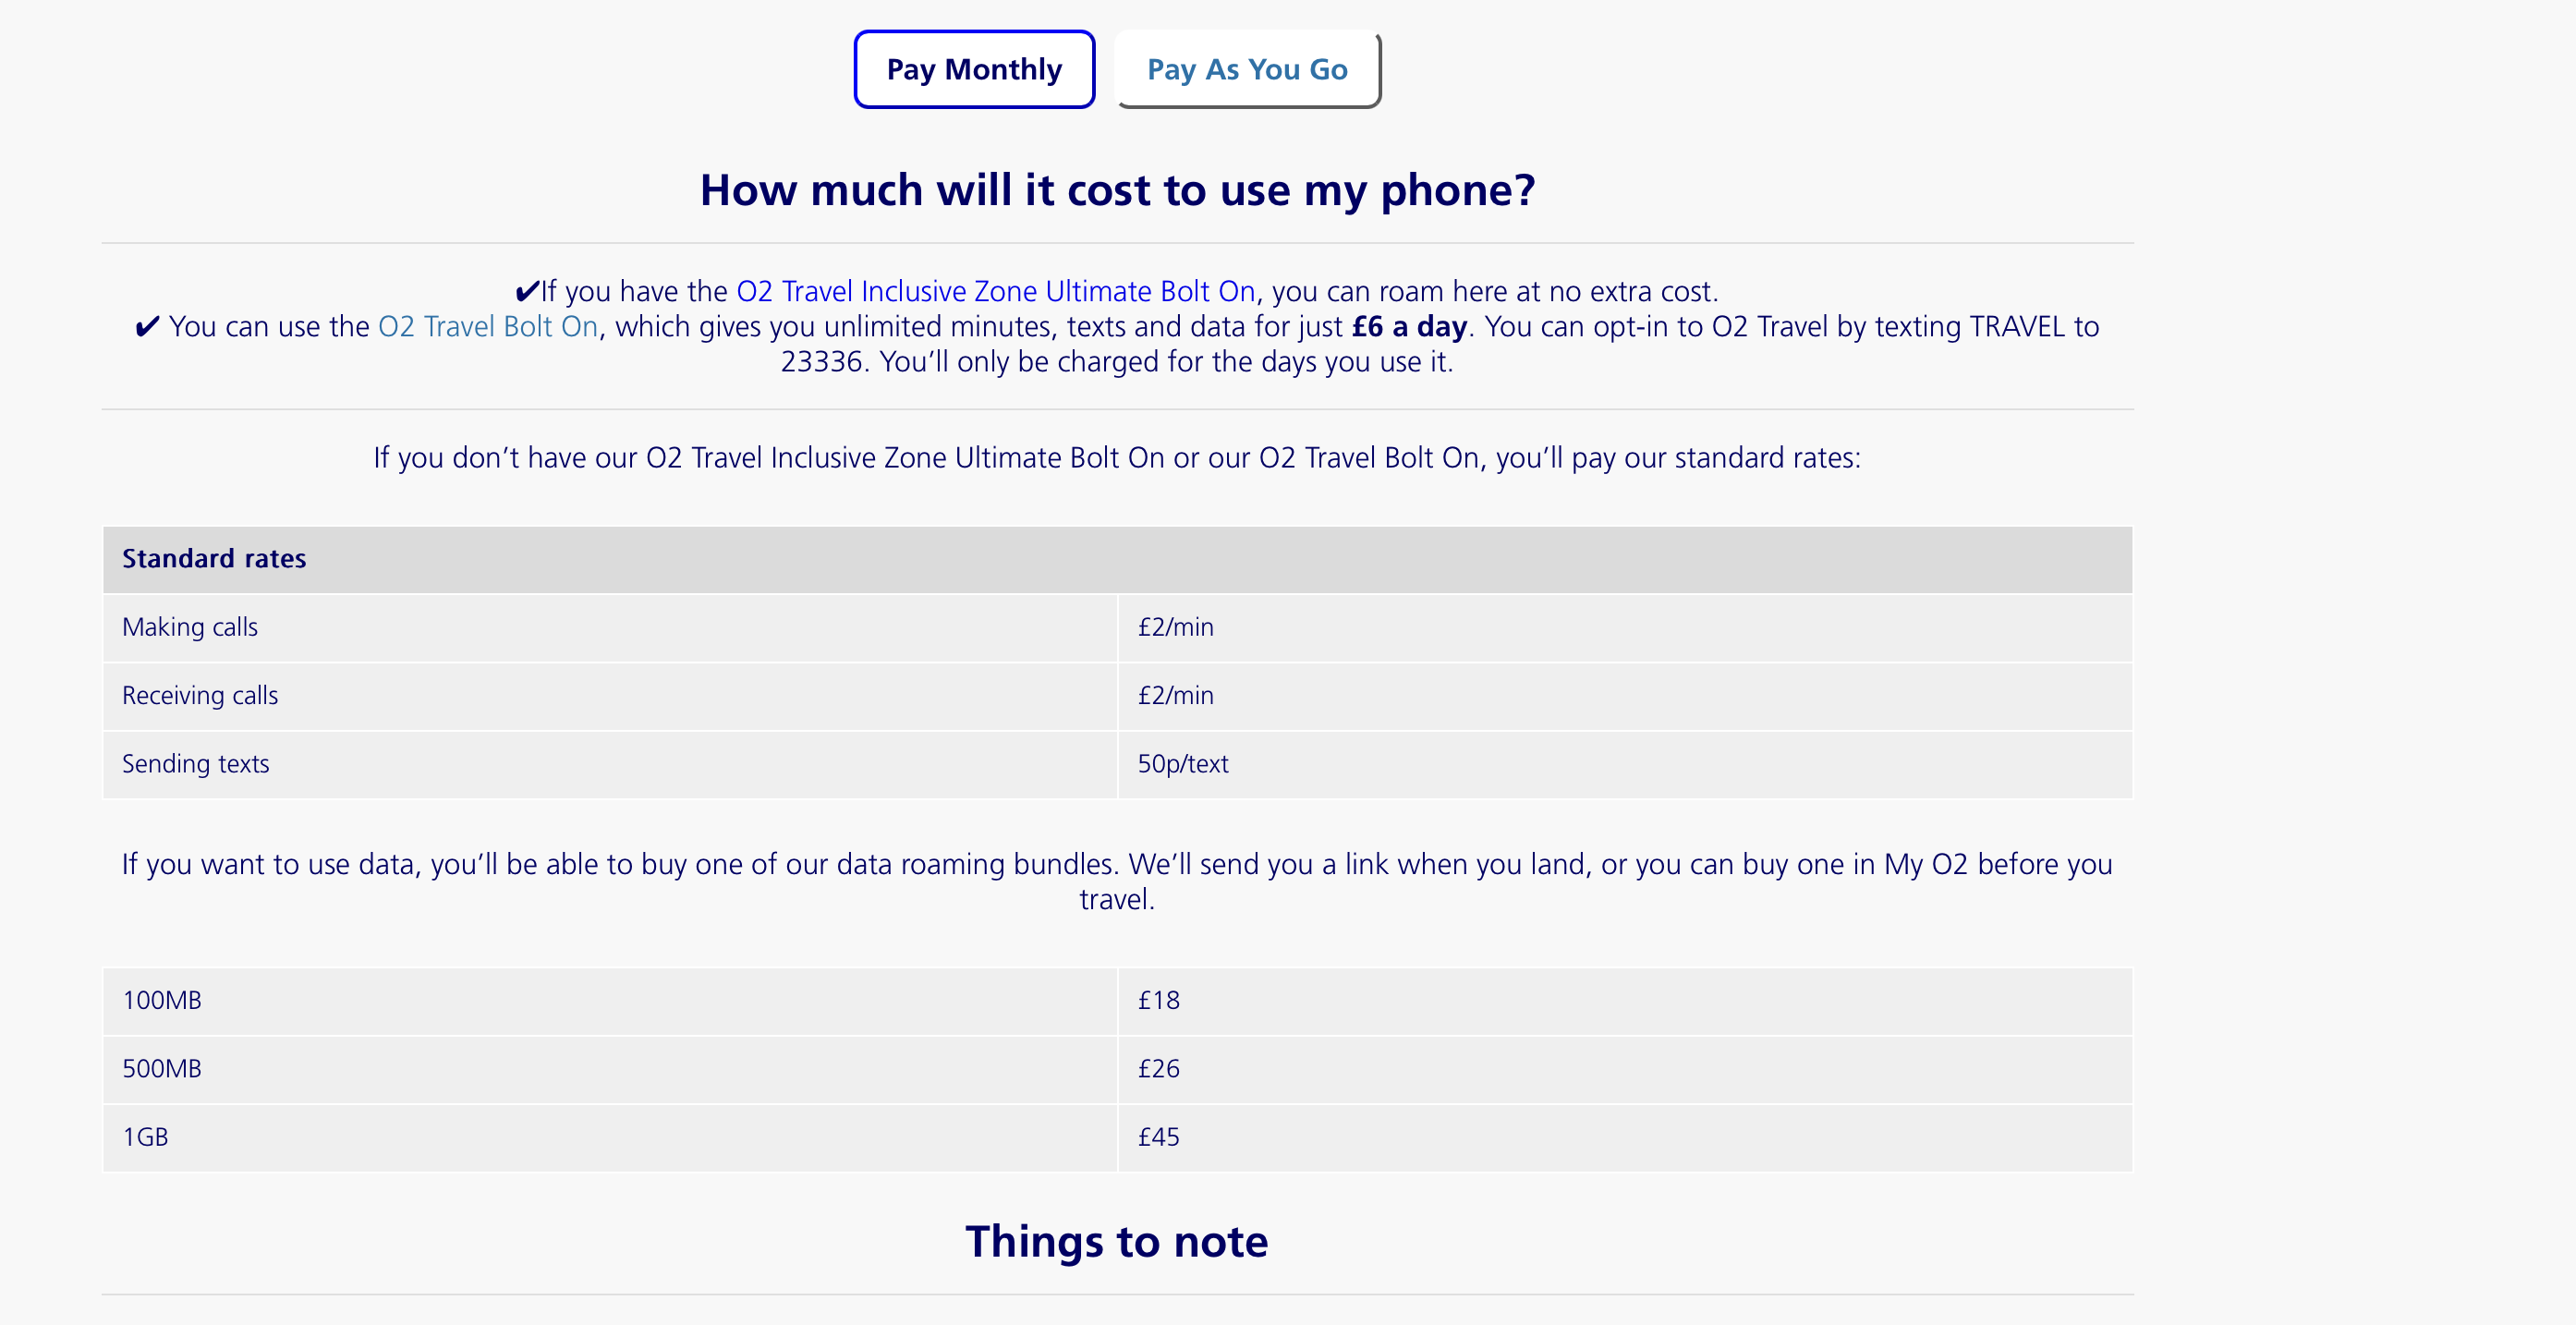Click the 50p/text price cell
Screen dimensions: 2576x1325
click(1183, 763)
